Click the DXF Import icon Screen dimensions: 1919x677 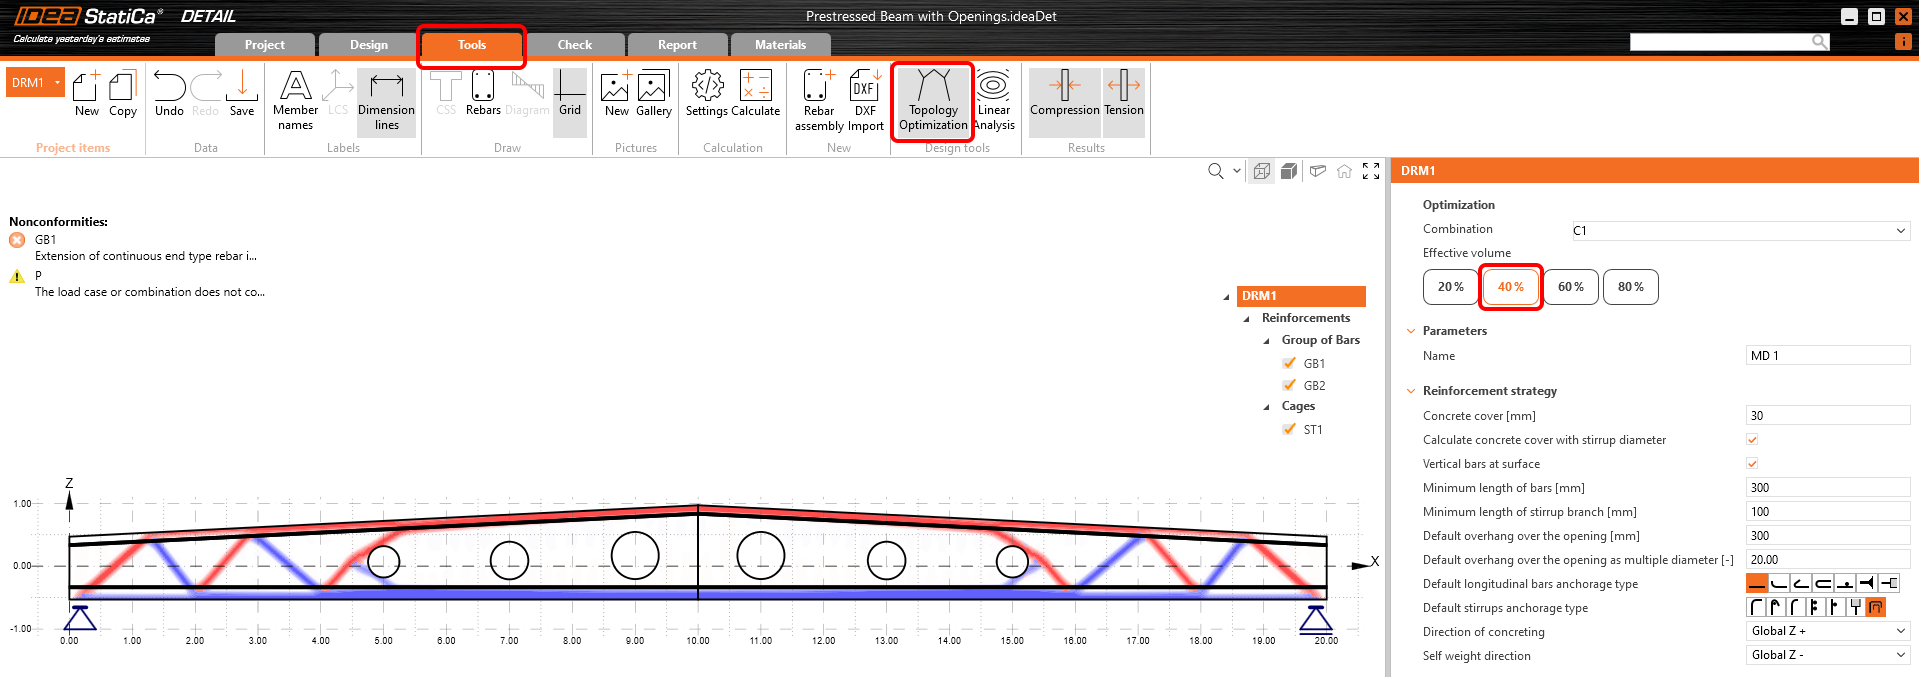pos(865,101)
